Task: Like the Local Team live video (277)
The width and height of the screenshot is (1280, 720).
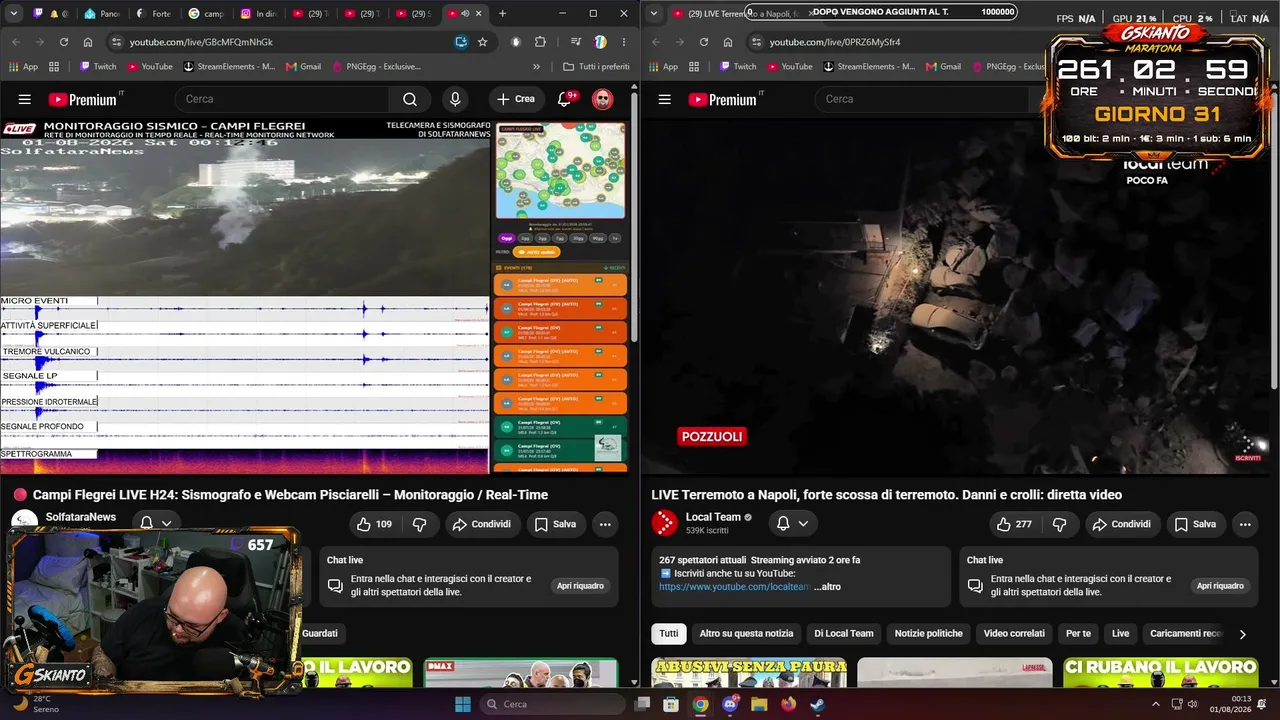Action: (x=1014, y=524)
